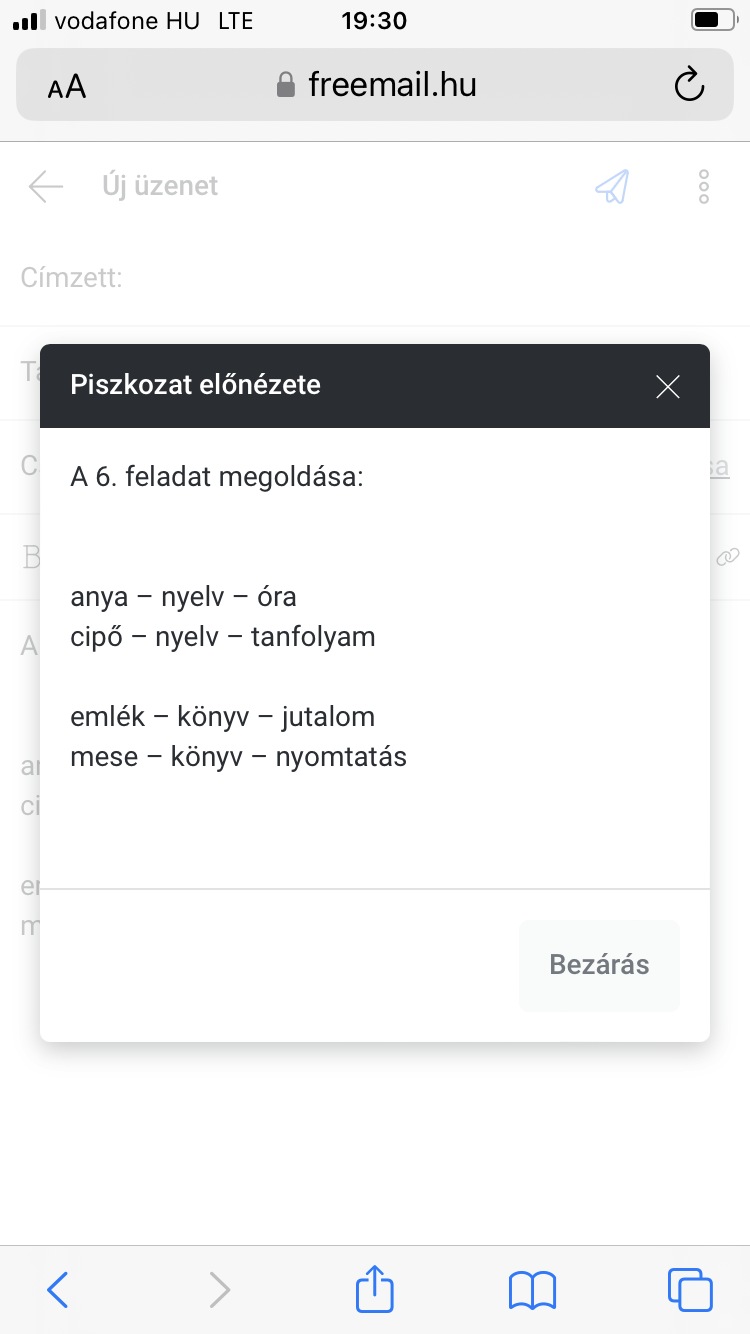This screenshot has height=1334, width=750.
Task: Close the Piszkozat előnézete dialog with the X
Action: point(667,387)
